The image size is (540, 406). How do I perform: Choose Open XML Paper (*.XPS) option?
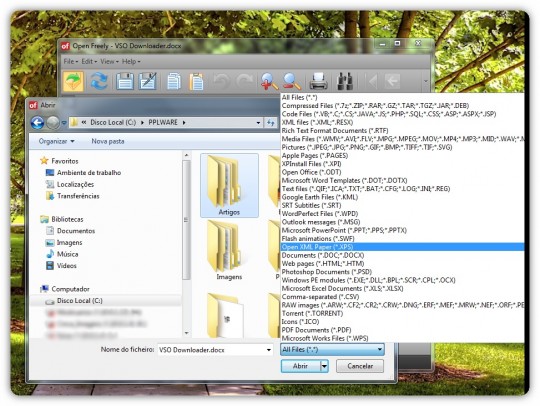click(x=402, y=247)
